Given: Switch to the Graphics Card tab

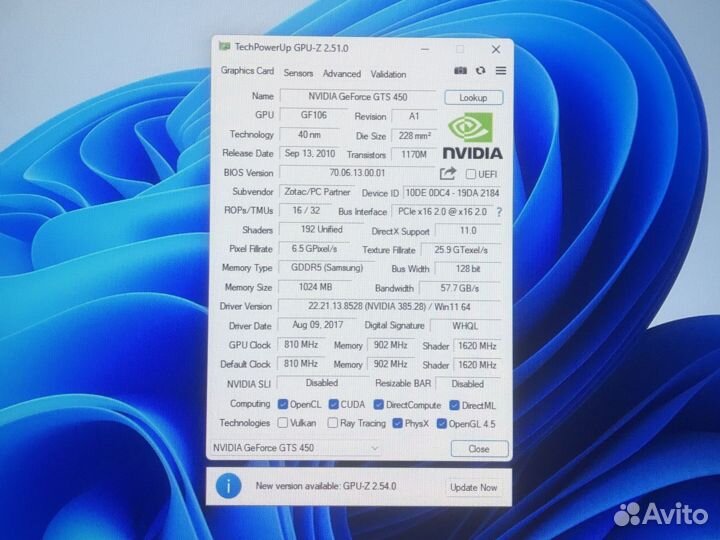Looking at the screenshot, I should (x=247, y=71).
